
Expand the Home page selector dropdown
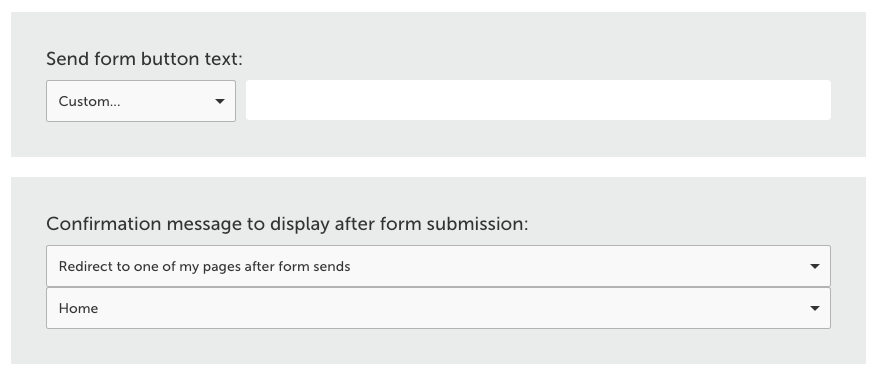tap(438, 308)
